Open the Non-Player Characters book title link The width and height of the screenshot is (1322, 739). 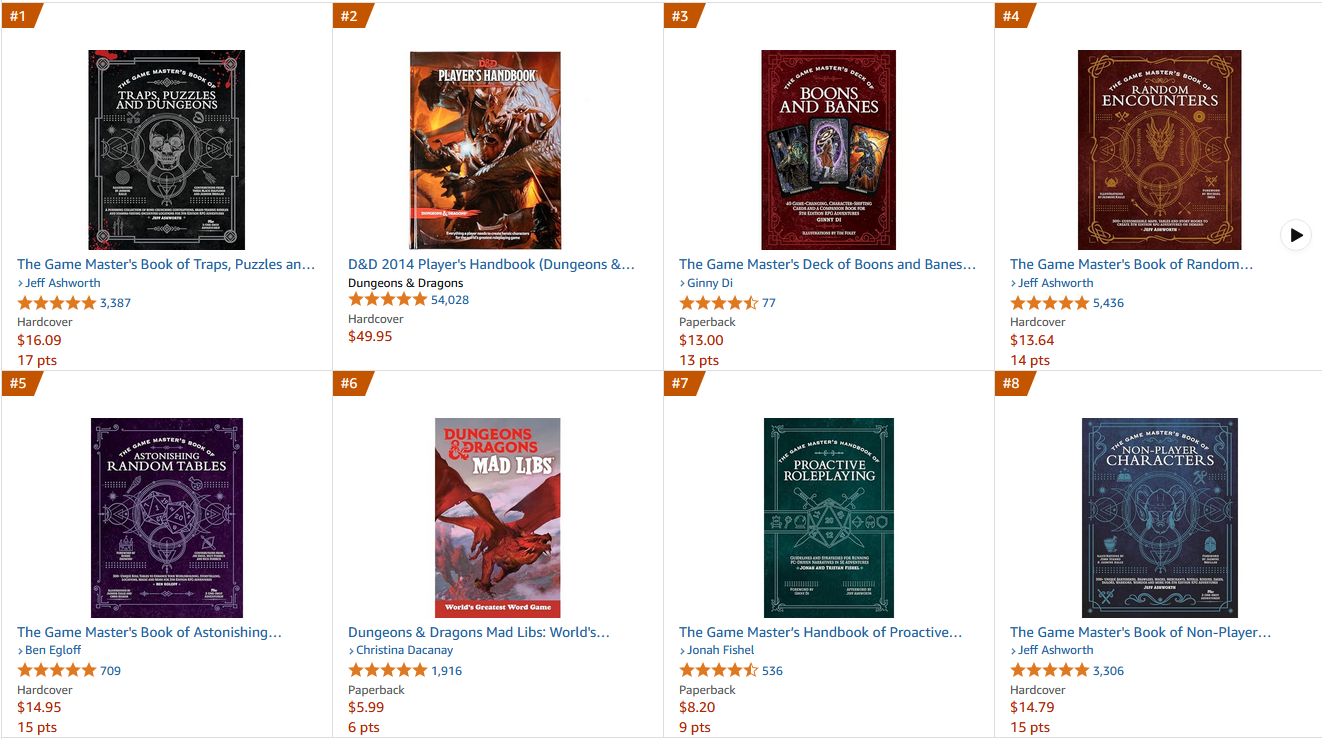[x=1140, y=632]
